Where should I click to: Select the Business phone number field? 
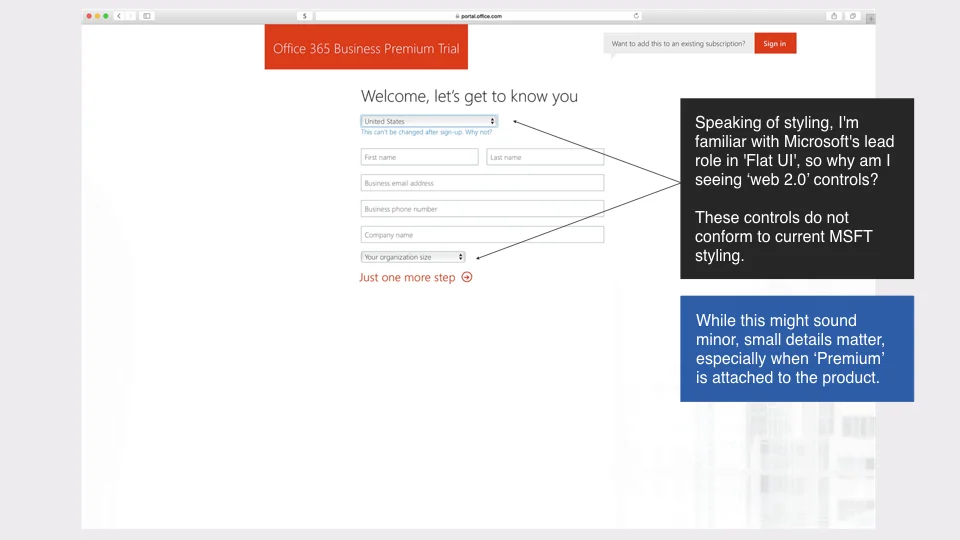(x=482, y=209)
